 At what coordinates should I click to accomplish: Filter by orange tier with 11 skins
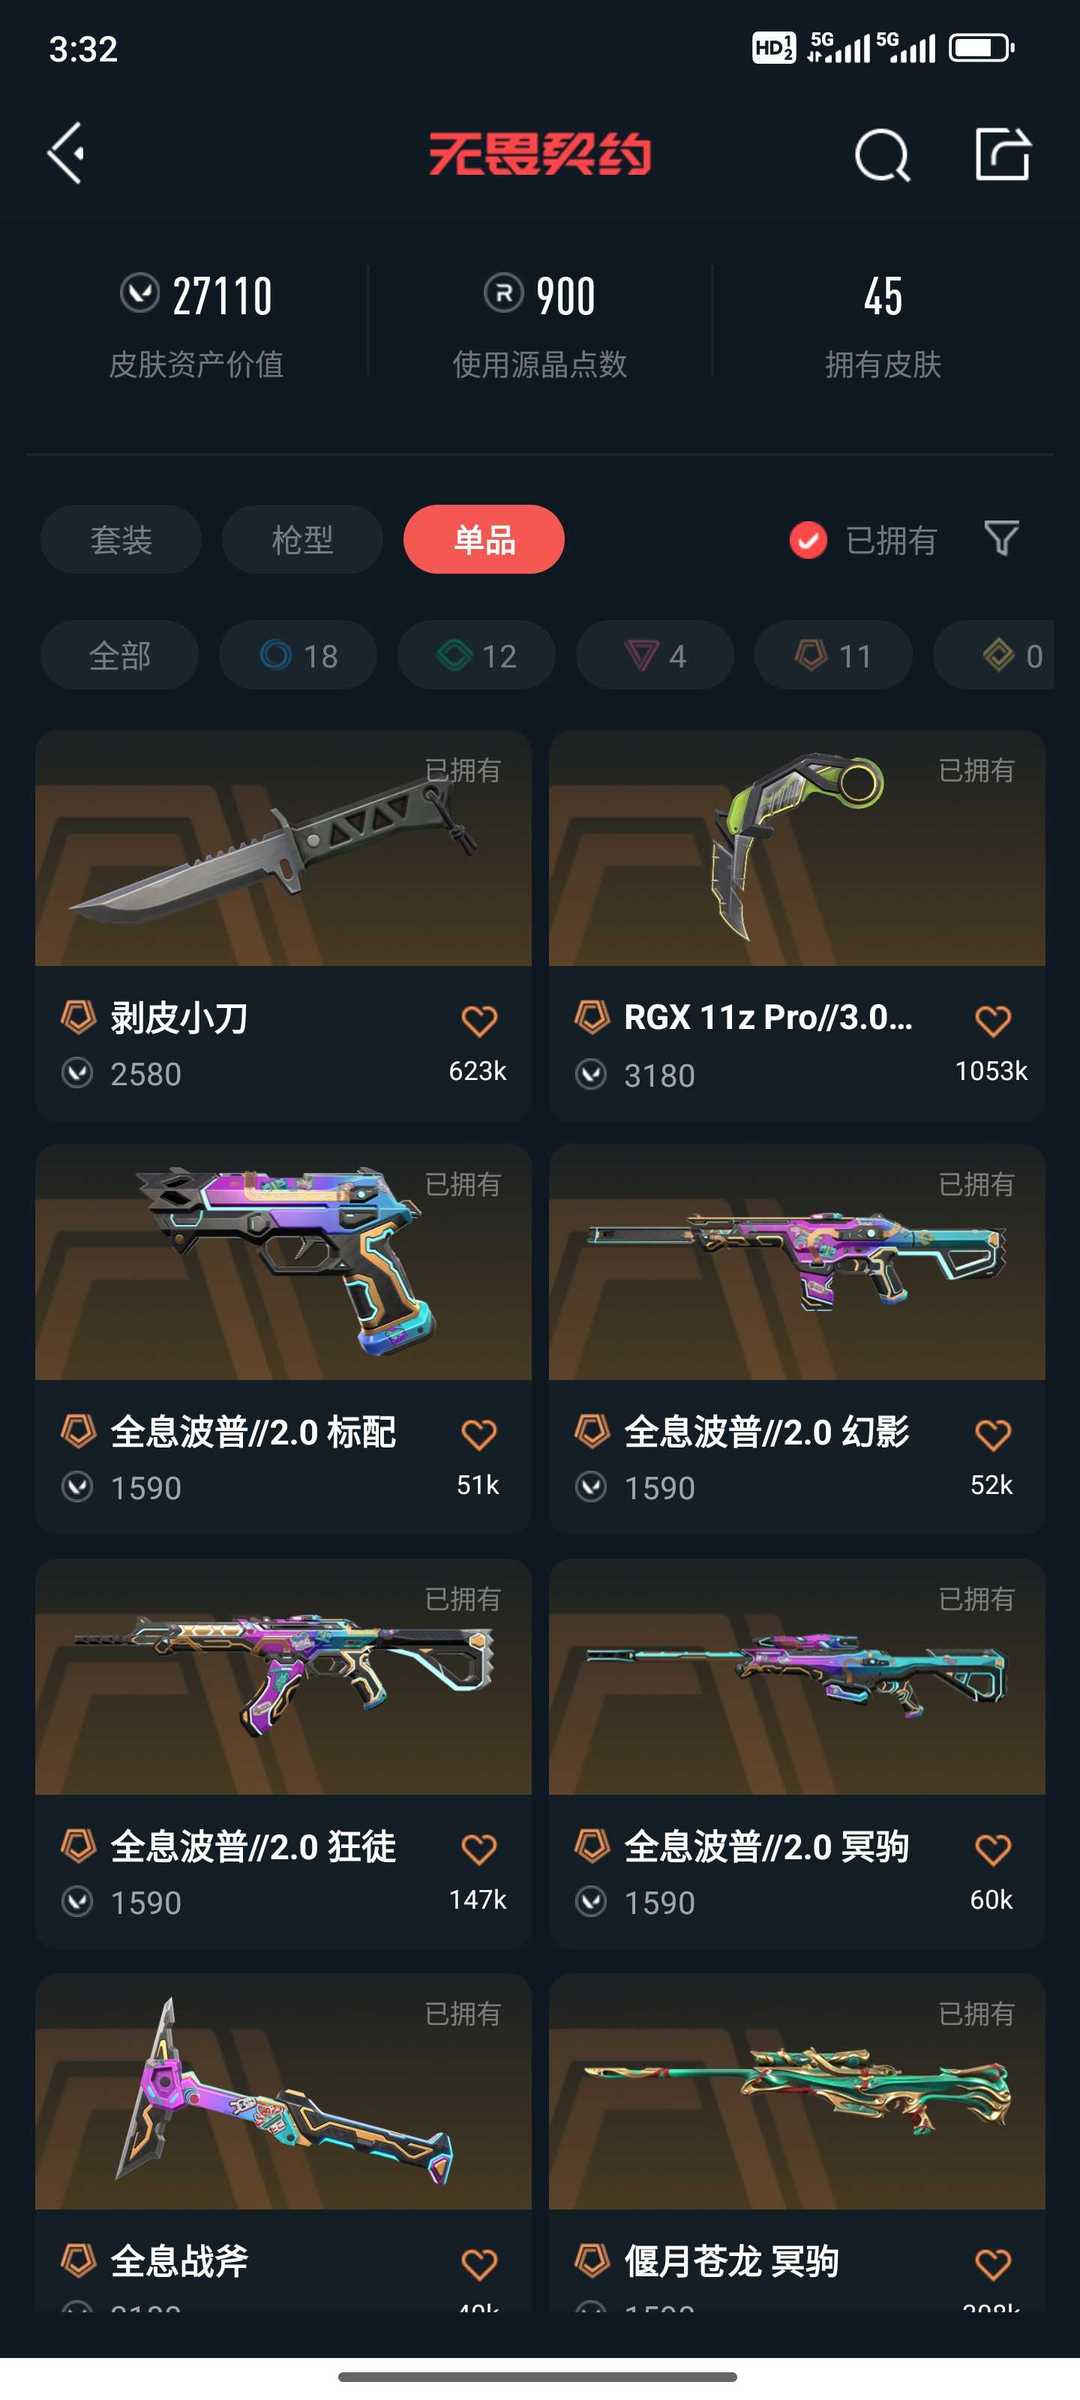coord(833,656)
